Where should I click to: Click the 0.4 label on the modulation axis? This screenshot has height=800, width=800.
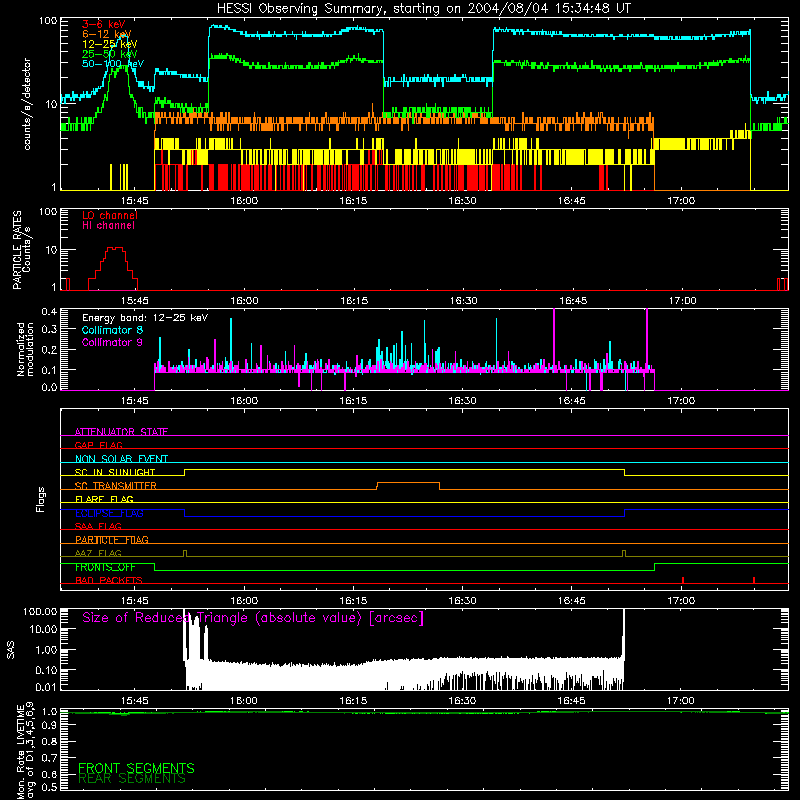pos(49,311)
